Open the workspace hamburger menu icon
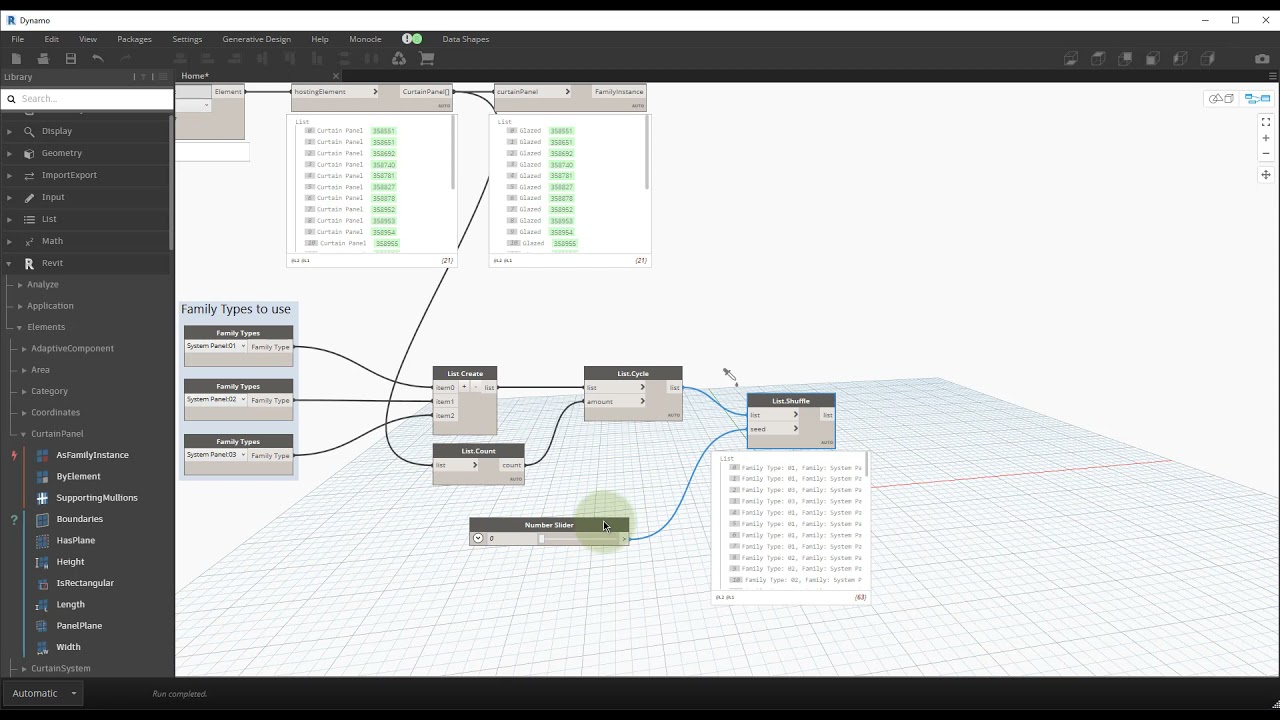 pyautogui.click(x=1273, y=76)
